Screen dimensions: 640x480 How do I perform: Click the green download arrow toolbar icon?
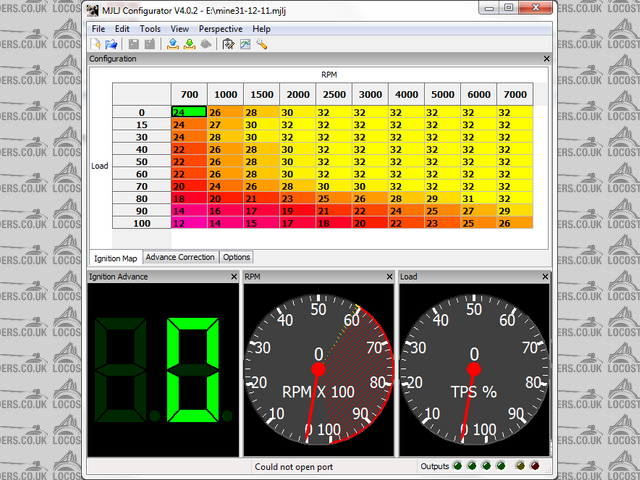click(x=189, y=44)
